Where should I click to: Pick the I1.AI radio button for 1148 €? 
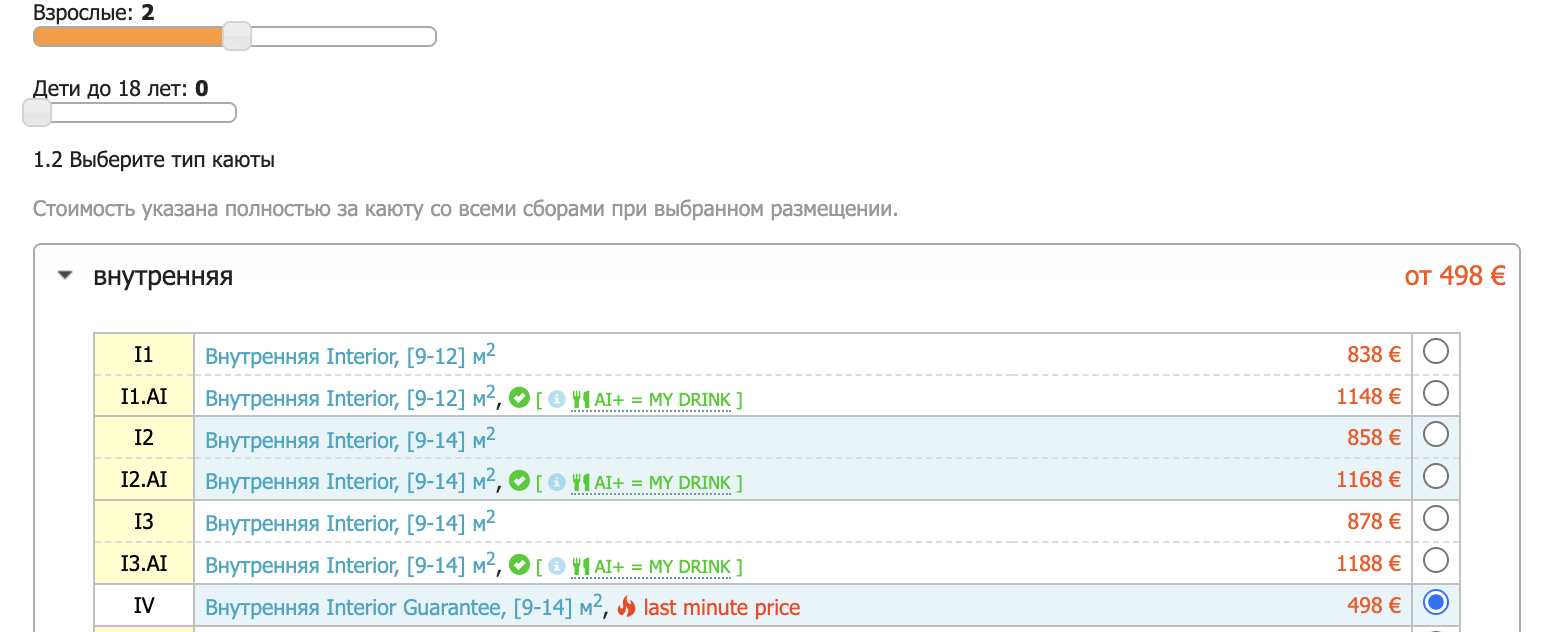click(x=1435, y=393)
